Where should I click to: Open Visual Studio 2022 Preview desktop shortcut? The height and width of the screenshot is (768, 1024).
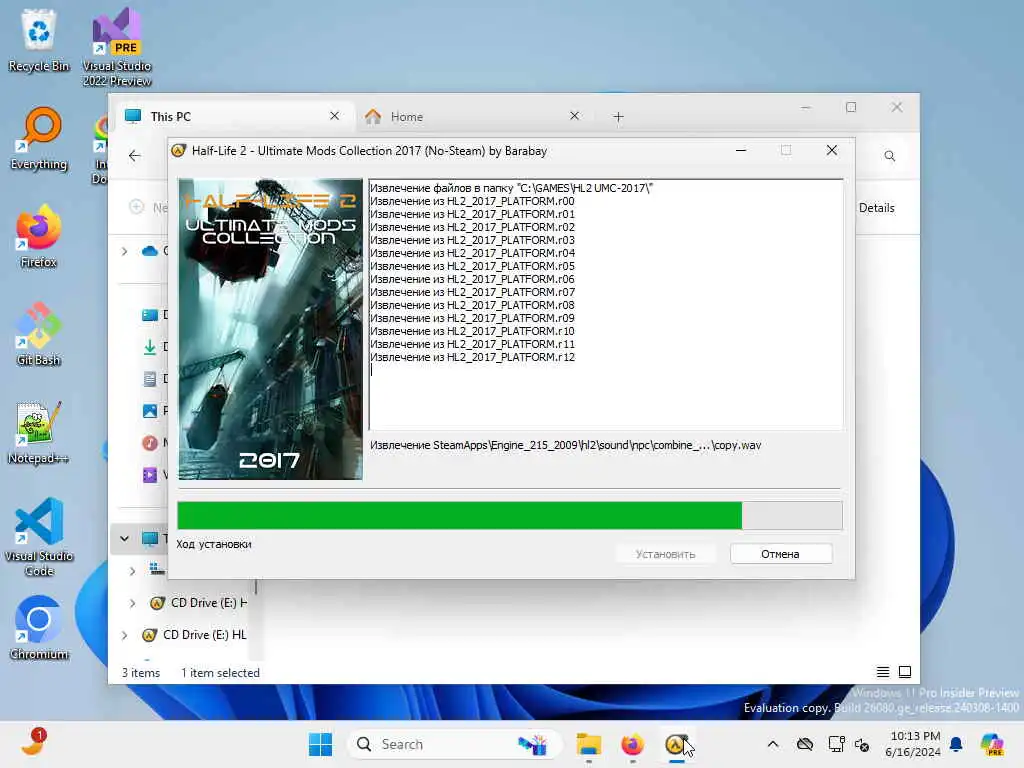click(116, 47)
